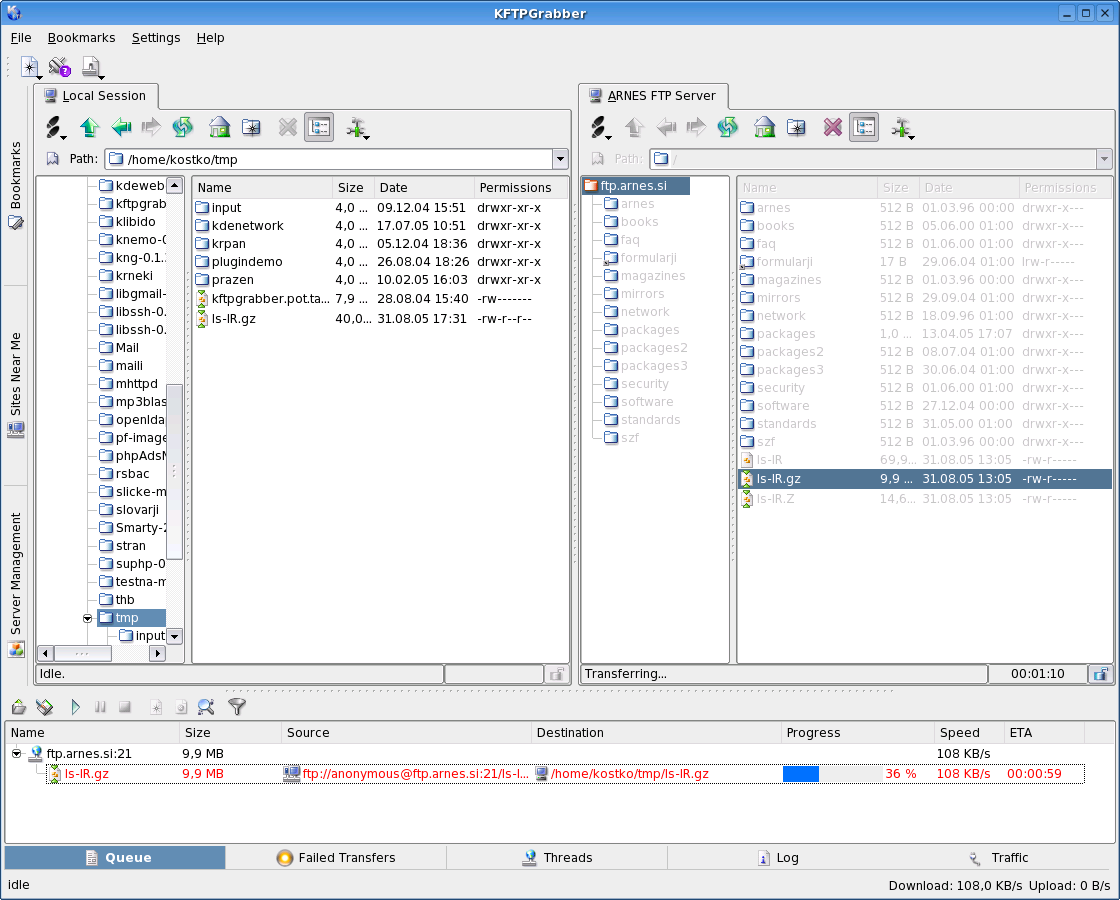Start queue processing with play icon
This screenshot has height=900, width=1120.
[76, 707]
